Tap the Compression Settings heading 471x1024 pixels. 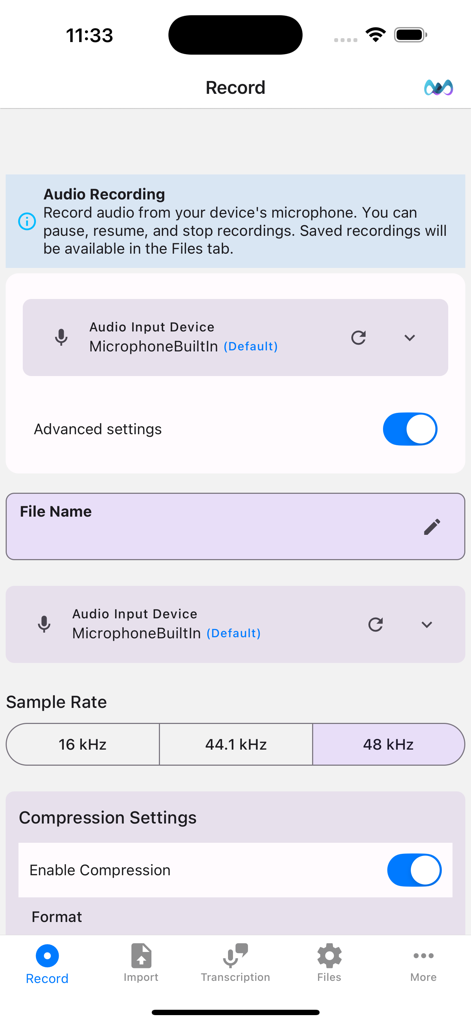(107, 818)
